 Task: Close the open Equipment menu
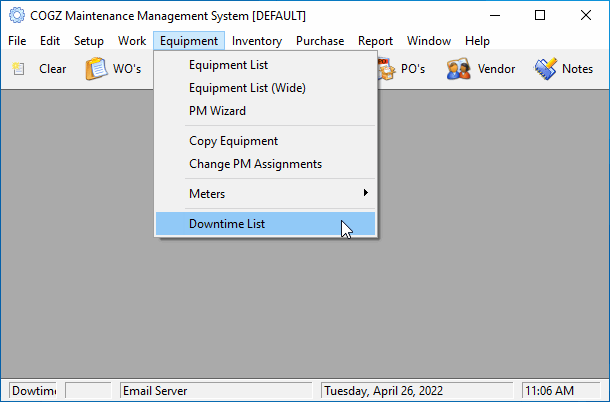click(x=189, y=41)
